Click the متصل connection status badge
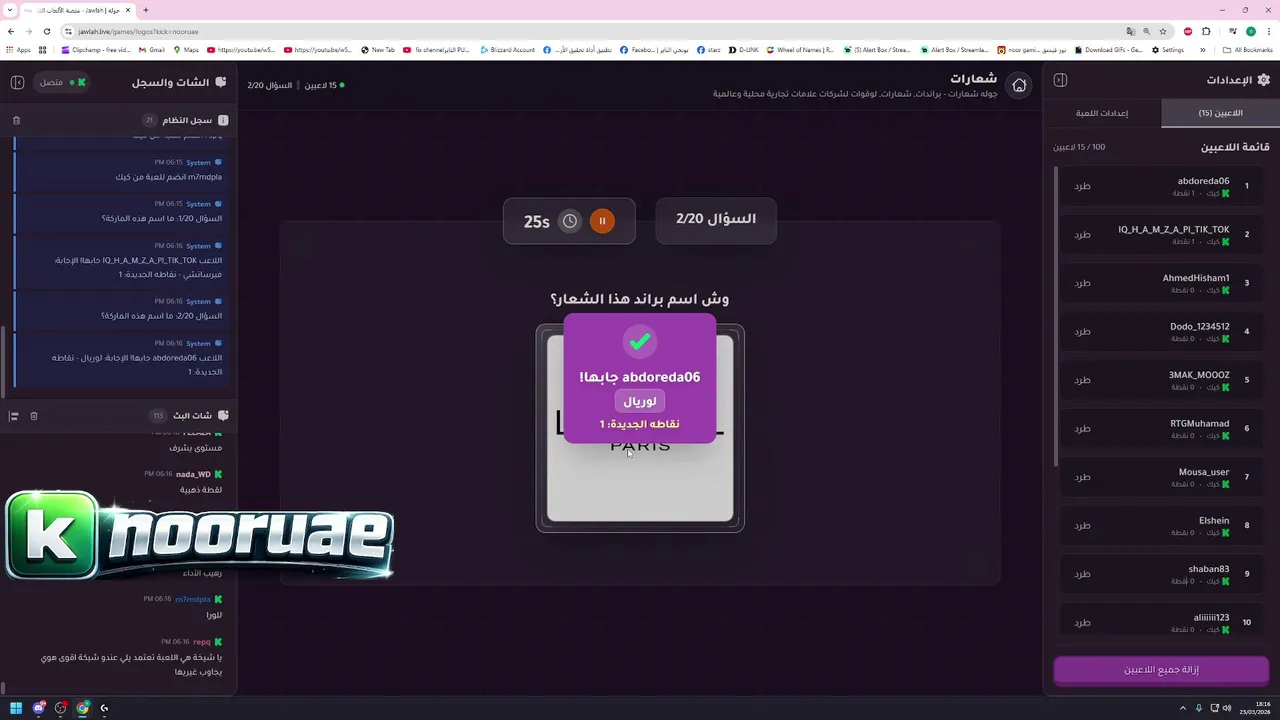Screen dimensions: 1280x720 click(x=63, y=82)
